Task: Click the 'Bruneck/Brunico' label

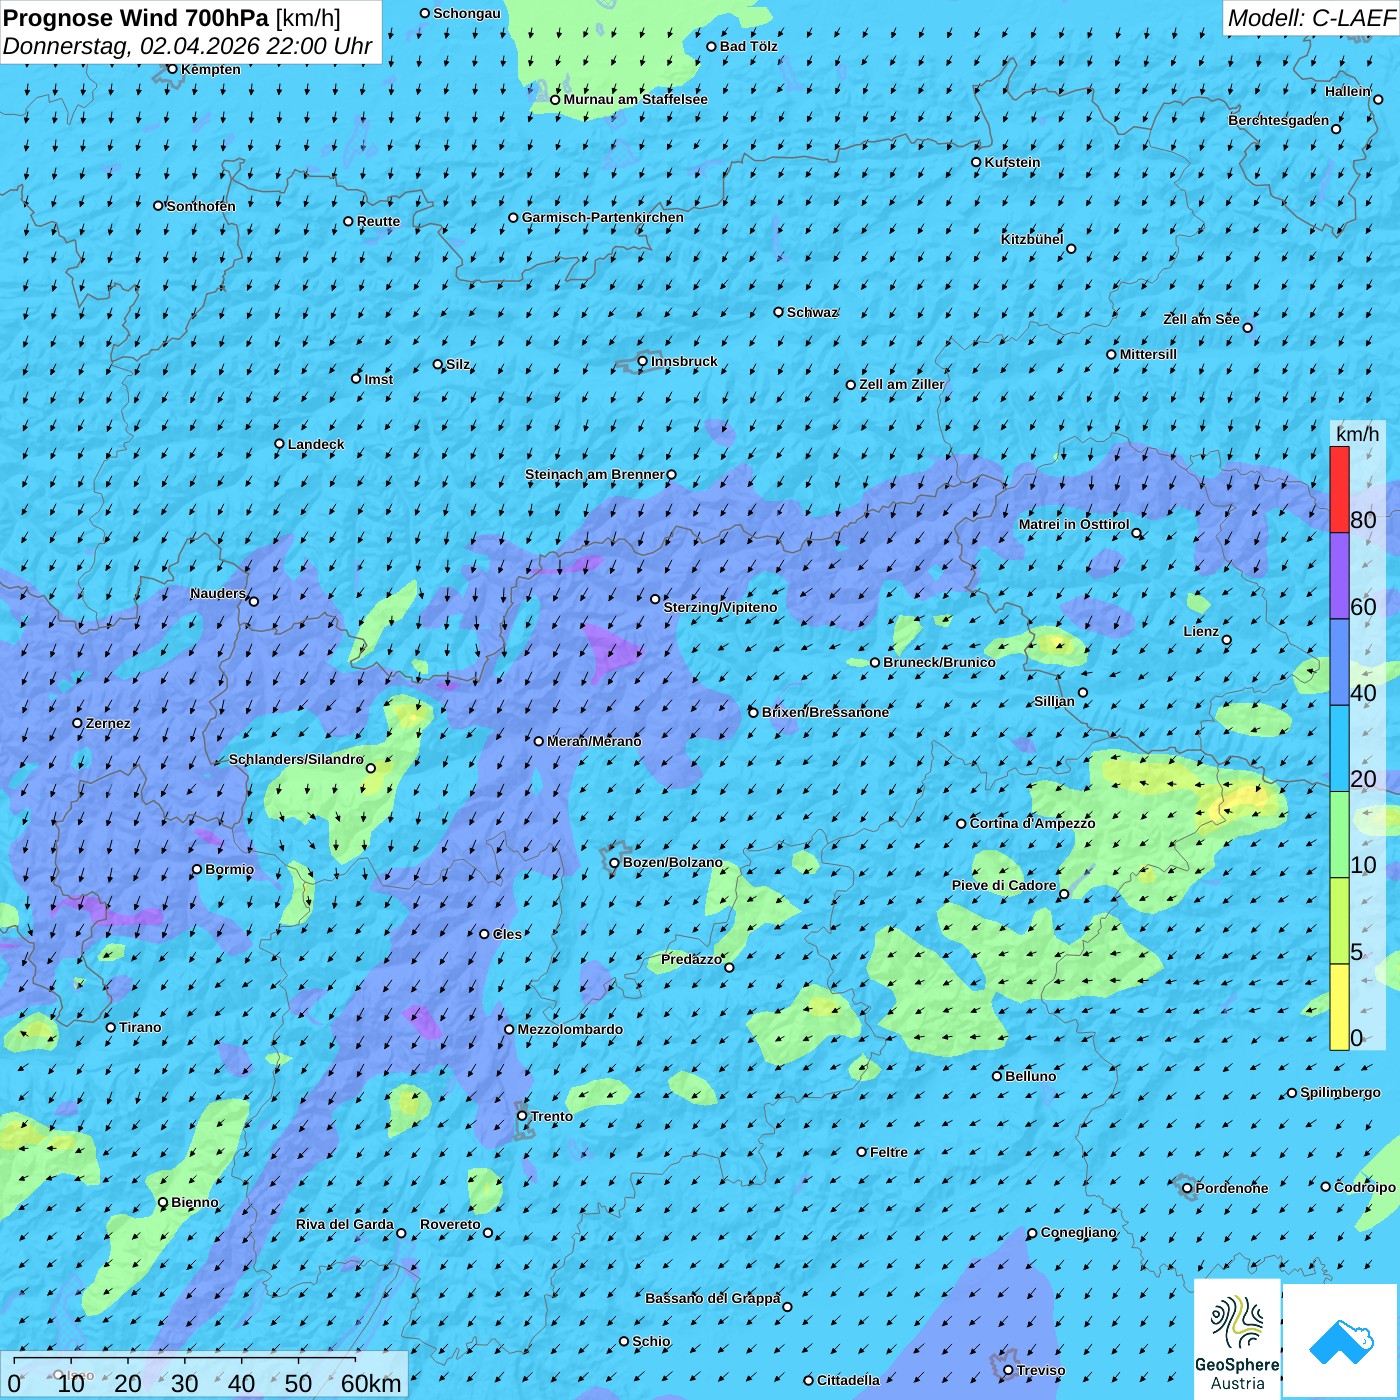Action: click(x=939, y=662)
